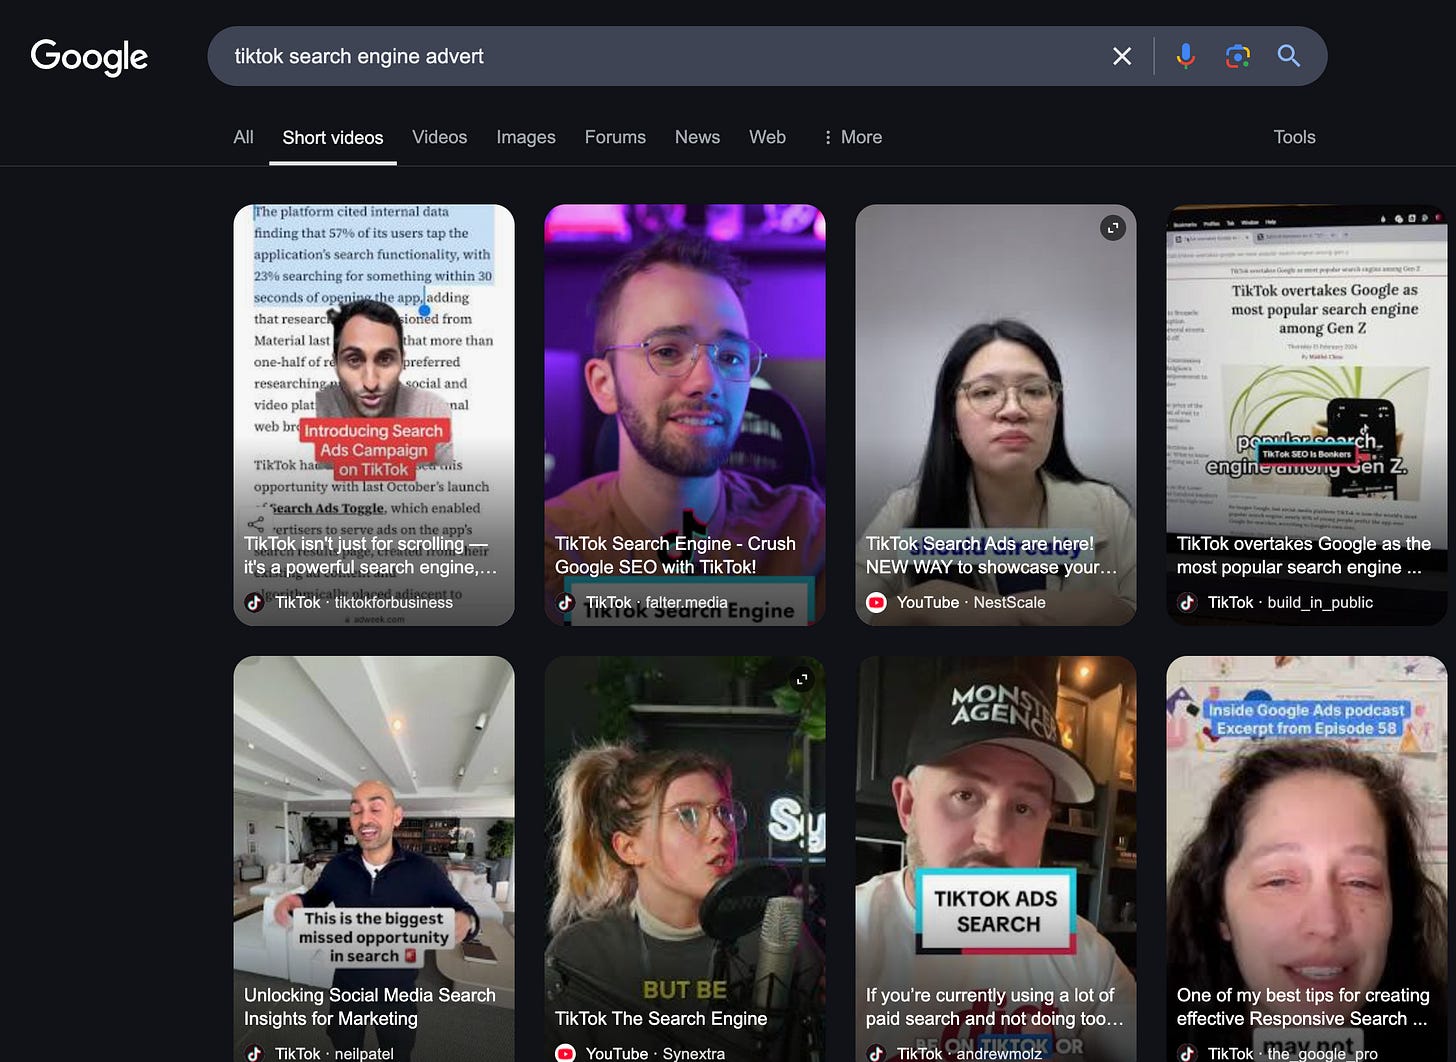Click 'TikTok · build_in_public' source text
1456x1062 pixels.
pyautogui.click(x=1290, y=602)
